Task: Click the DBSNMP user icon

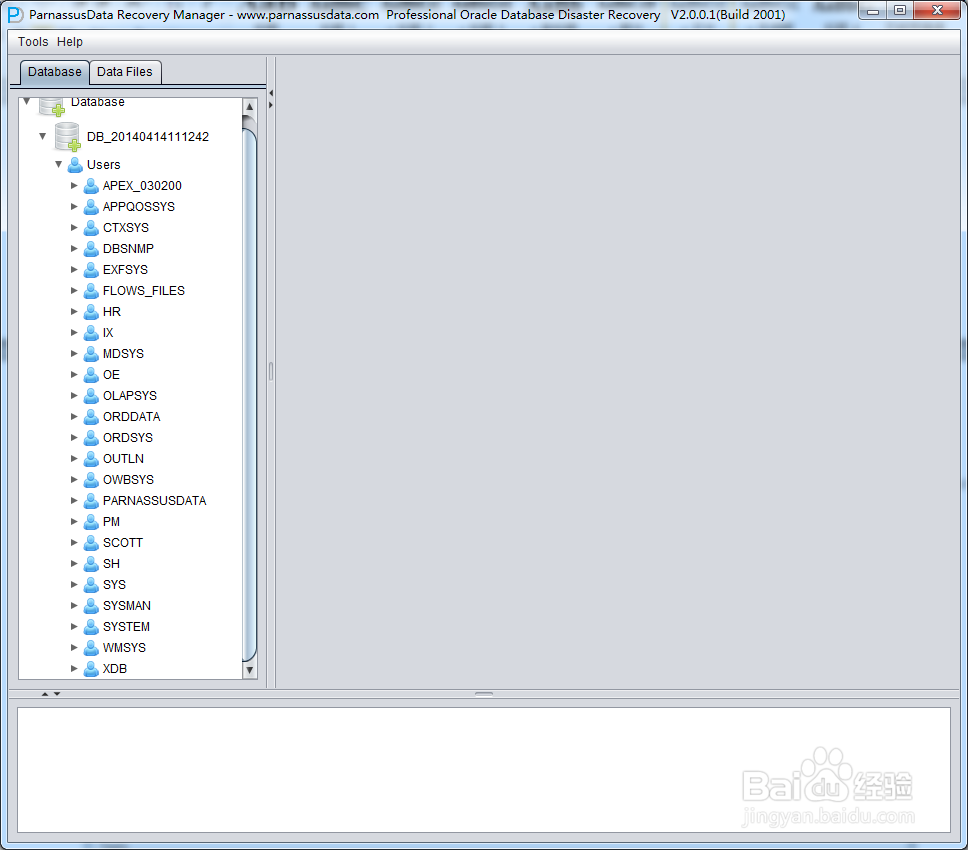Action: point(91,249)
